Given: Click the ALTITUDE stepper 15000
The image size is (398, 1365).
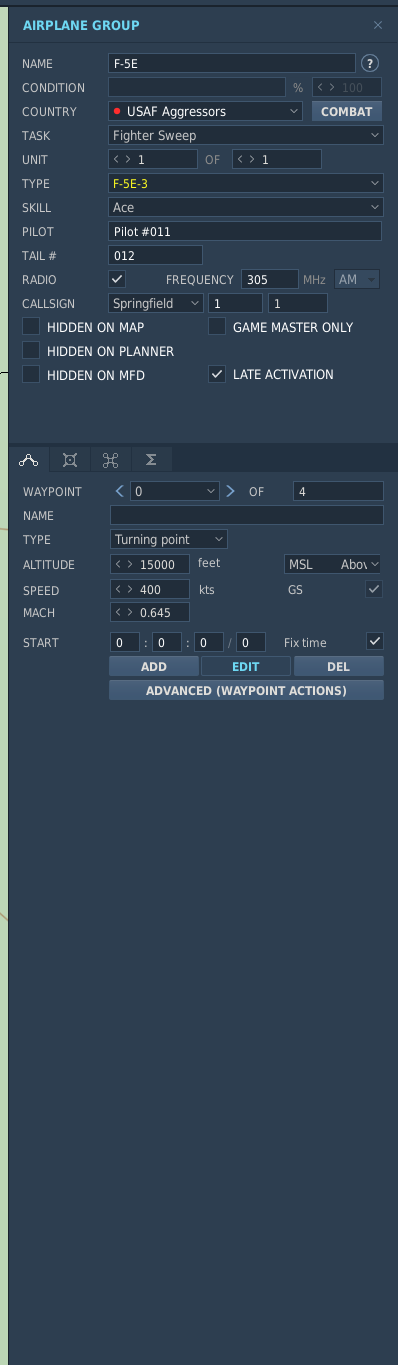Looking at the screenshot, I should (149, 564).
